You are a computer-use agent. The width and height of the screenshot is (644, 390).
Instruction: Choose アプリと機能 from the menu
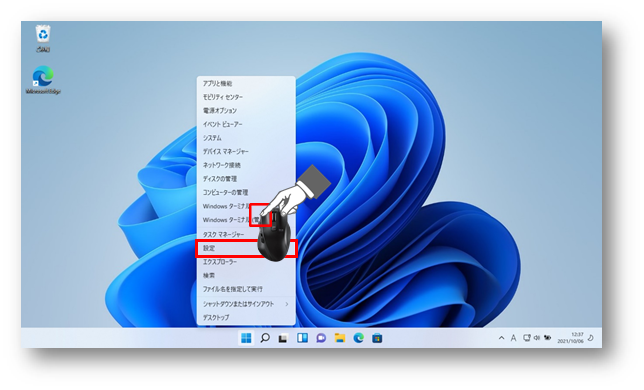(x=246, y=83)
